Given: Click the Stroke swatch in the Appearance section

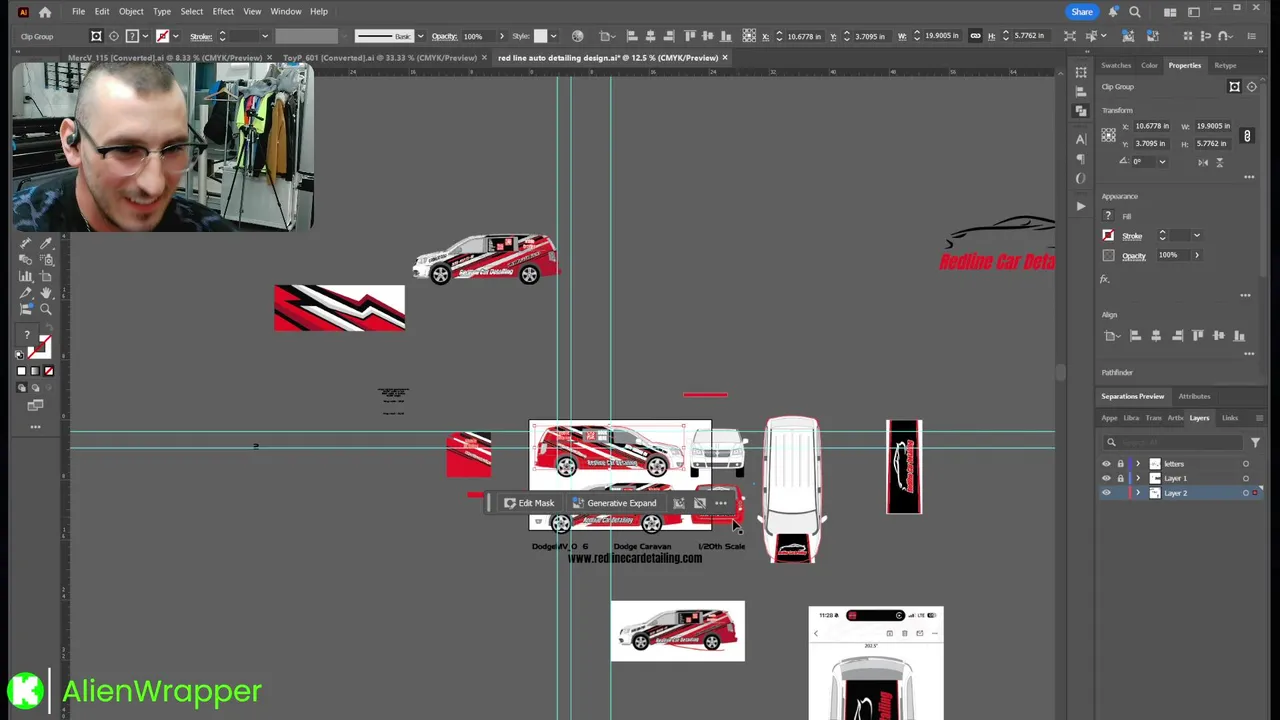Looking at the screenshot, I should pos(1108,236).
